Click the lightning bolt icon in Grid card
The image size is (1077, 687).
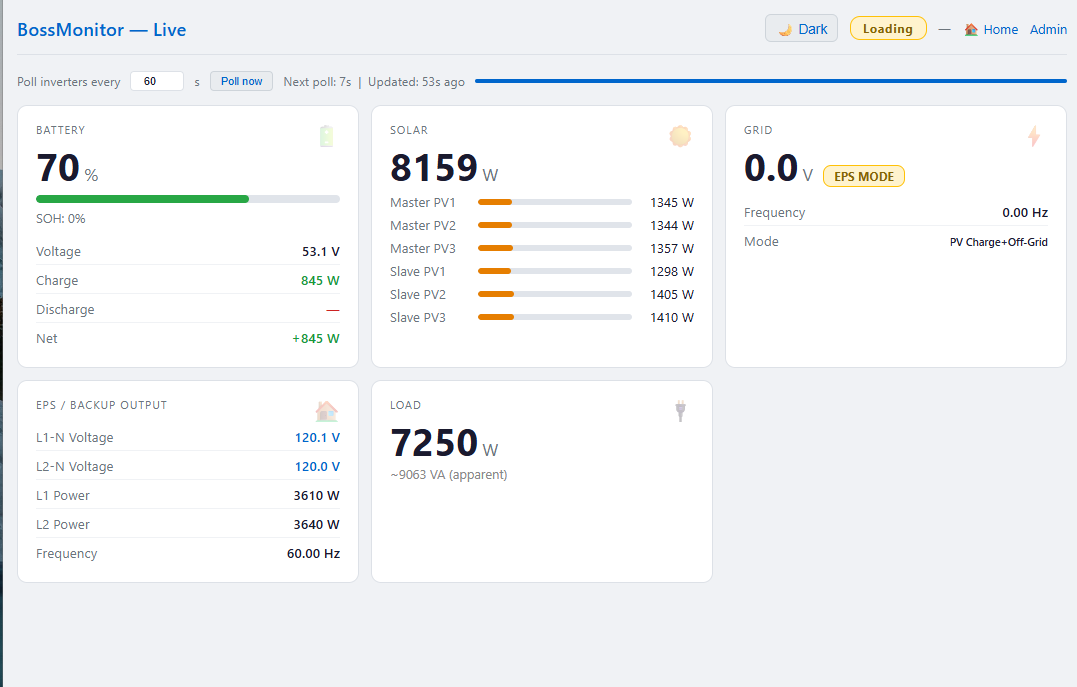coord(1034,136)
